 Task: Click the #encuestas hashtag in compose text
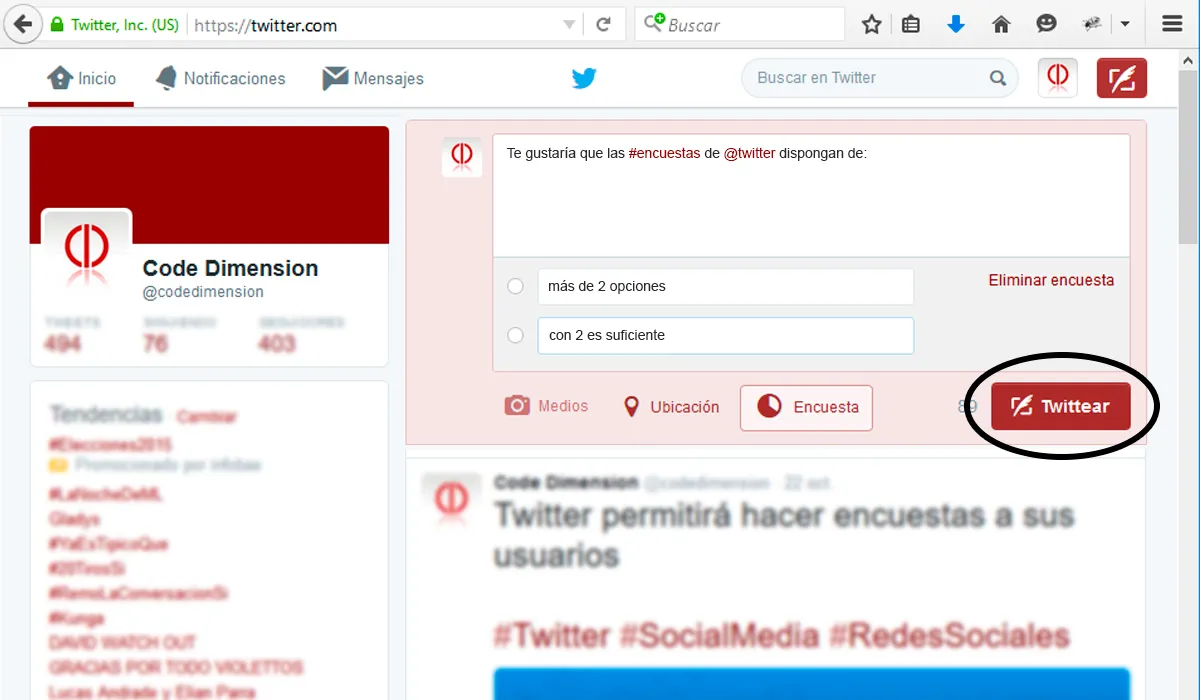664,154
